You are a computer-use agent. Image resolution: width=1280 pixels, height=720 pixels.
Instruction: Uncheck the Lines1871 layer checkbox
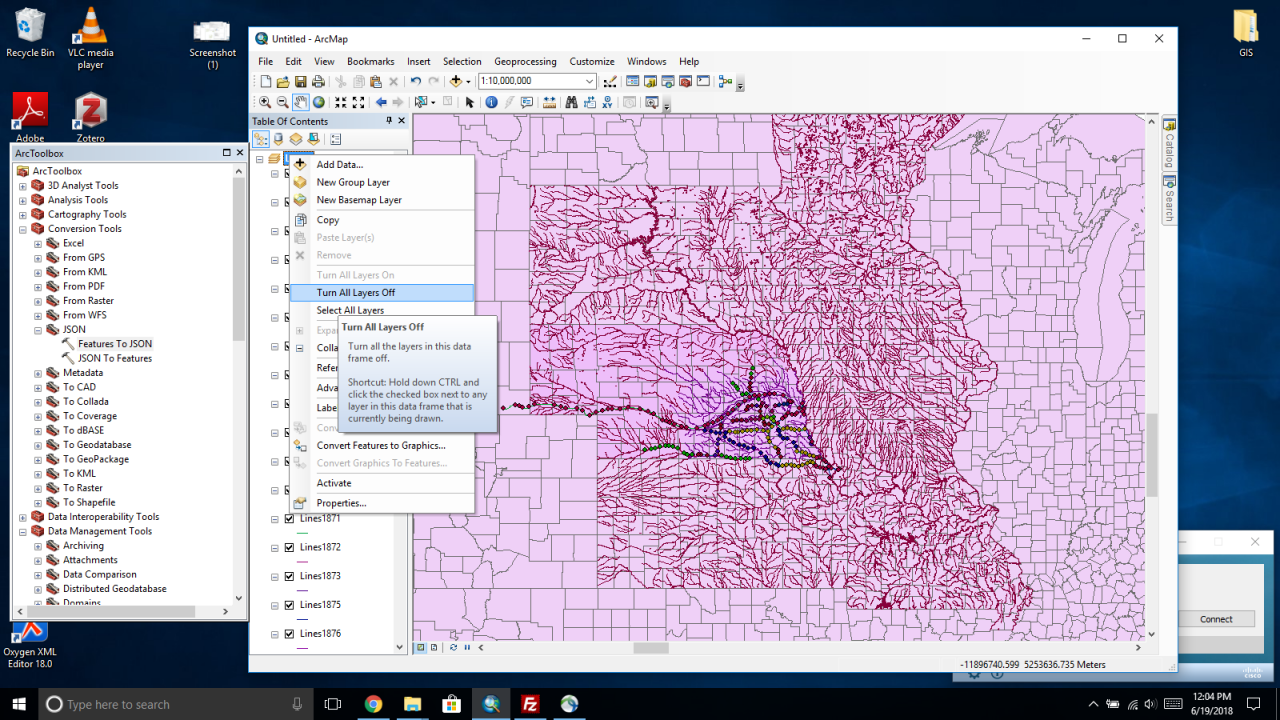click(x=290, y=519)
